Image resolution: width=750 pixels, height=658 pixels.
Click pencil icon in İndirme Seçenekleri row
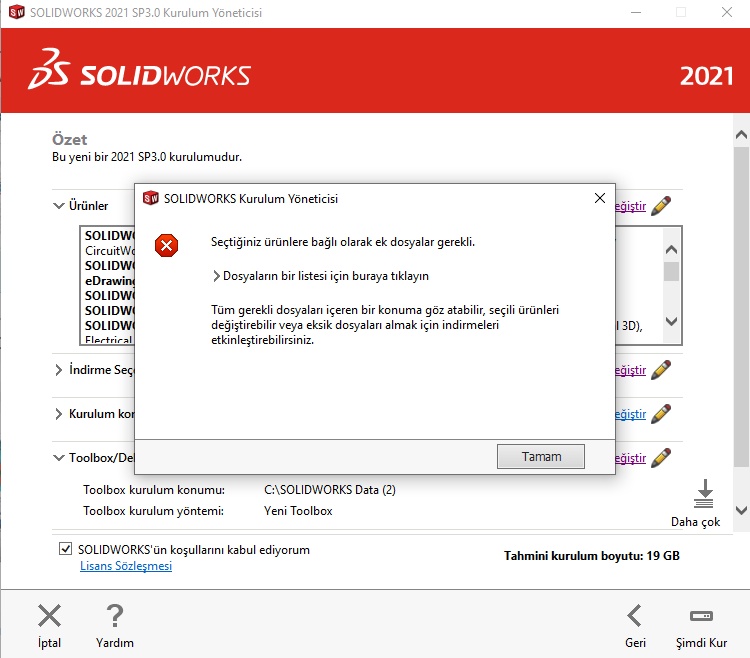click(661, 370)
